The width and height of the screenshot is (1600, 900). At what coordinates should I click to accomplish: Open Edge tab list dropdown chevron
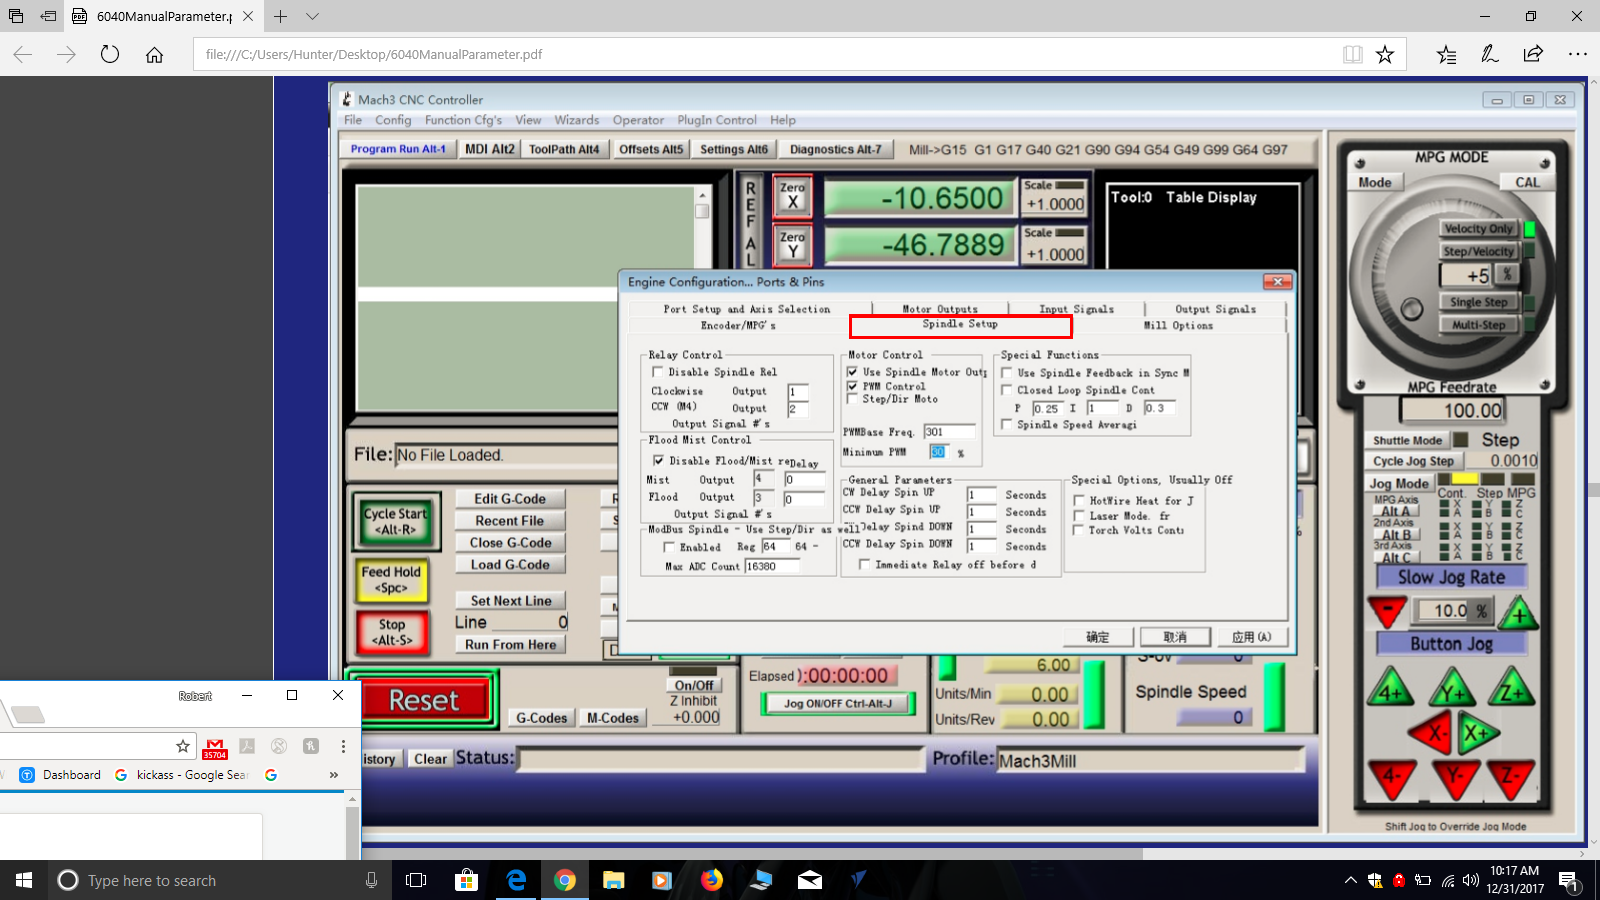pos(312,16)
